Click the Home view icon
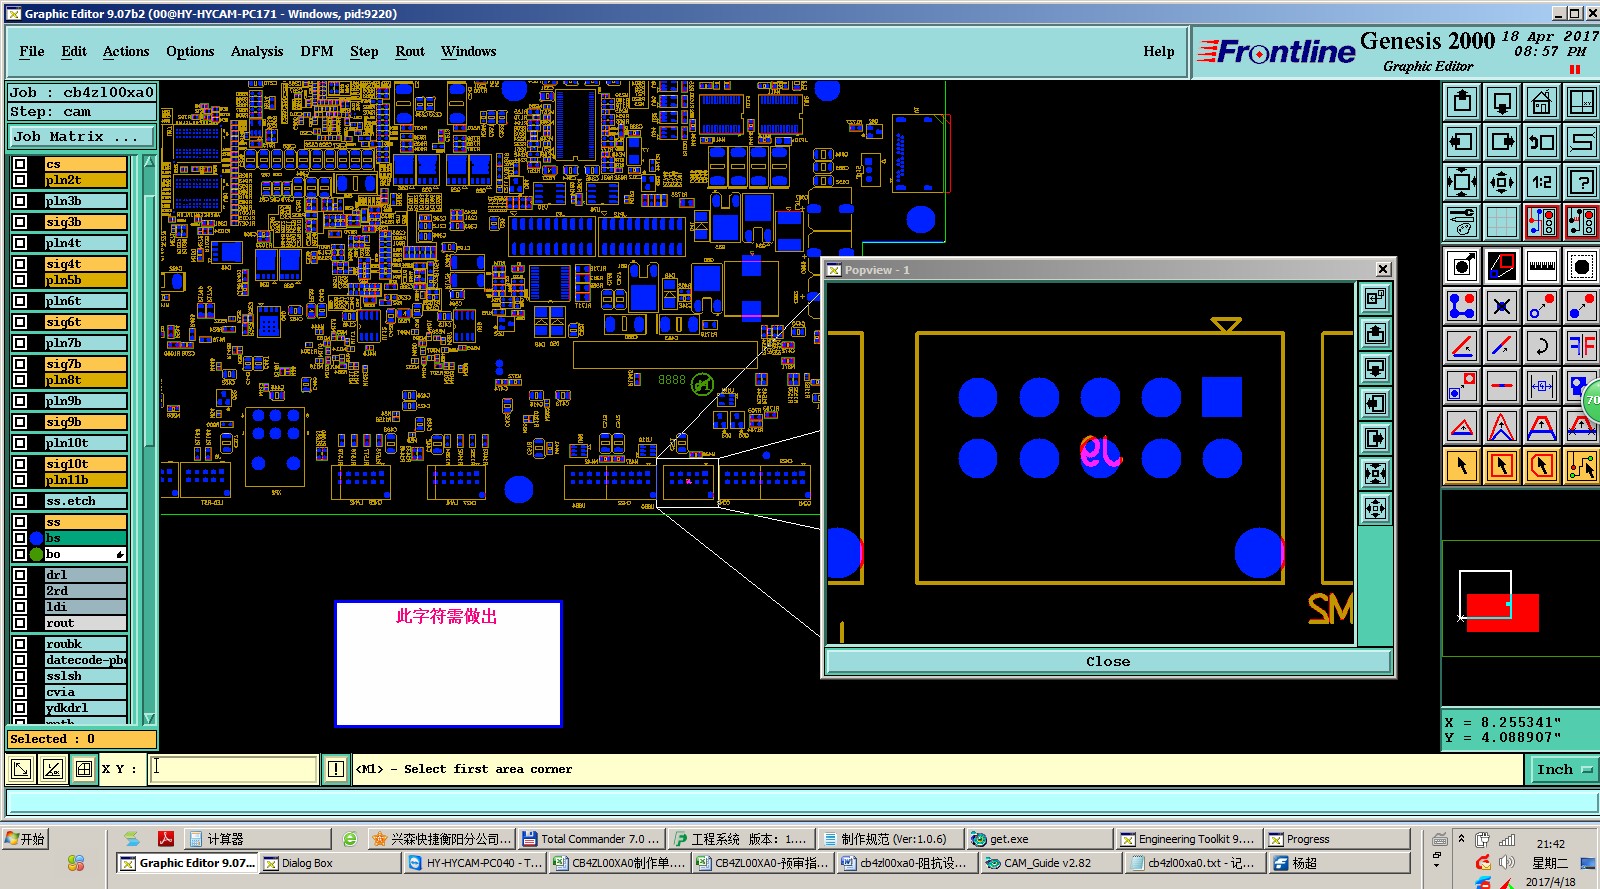This screenshot has height=889, width=1600. 1542,102
